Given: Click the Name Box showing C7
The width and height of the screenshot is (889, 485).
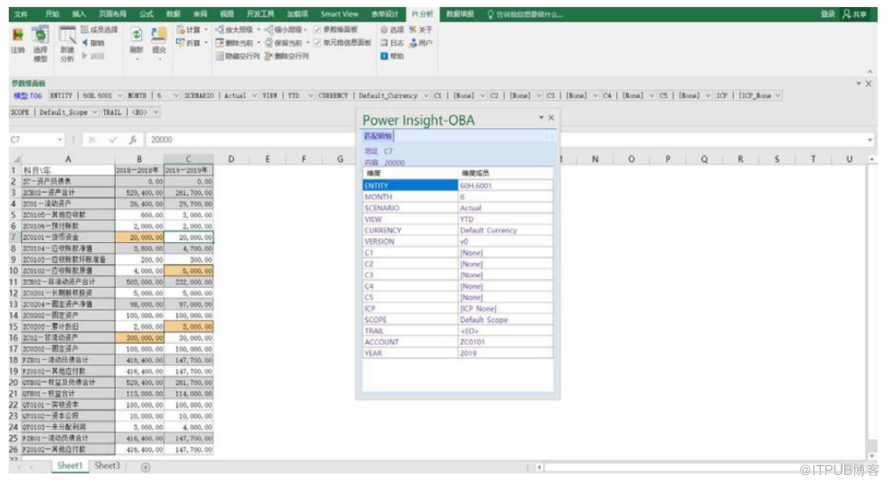Looking at the screenshot, I should pyautogui.click(x=30, y=140).
